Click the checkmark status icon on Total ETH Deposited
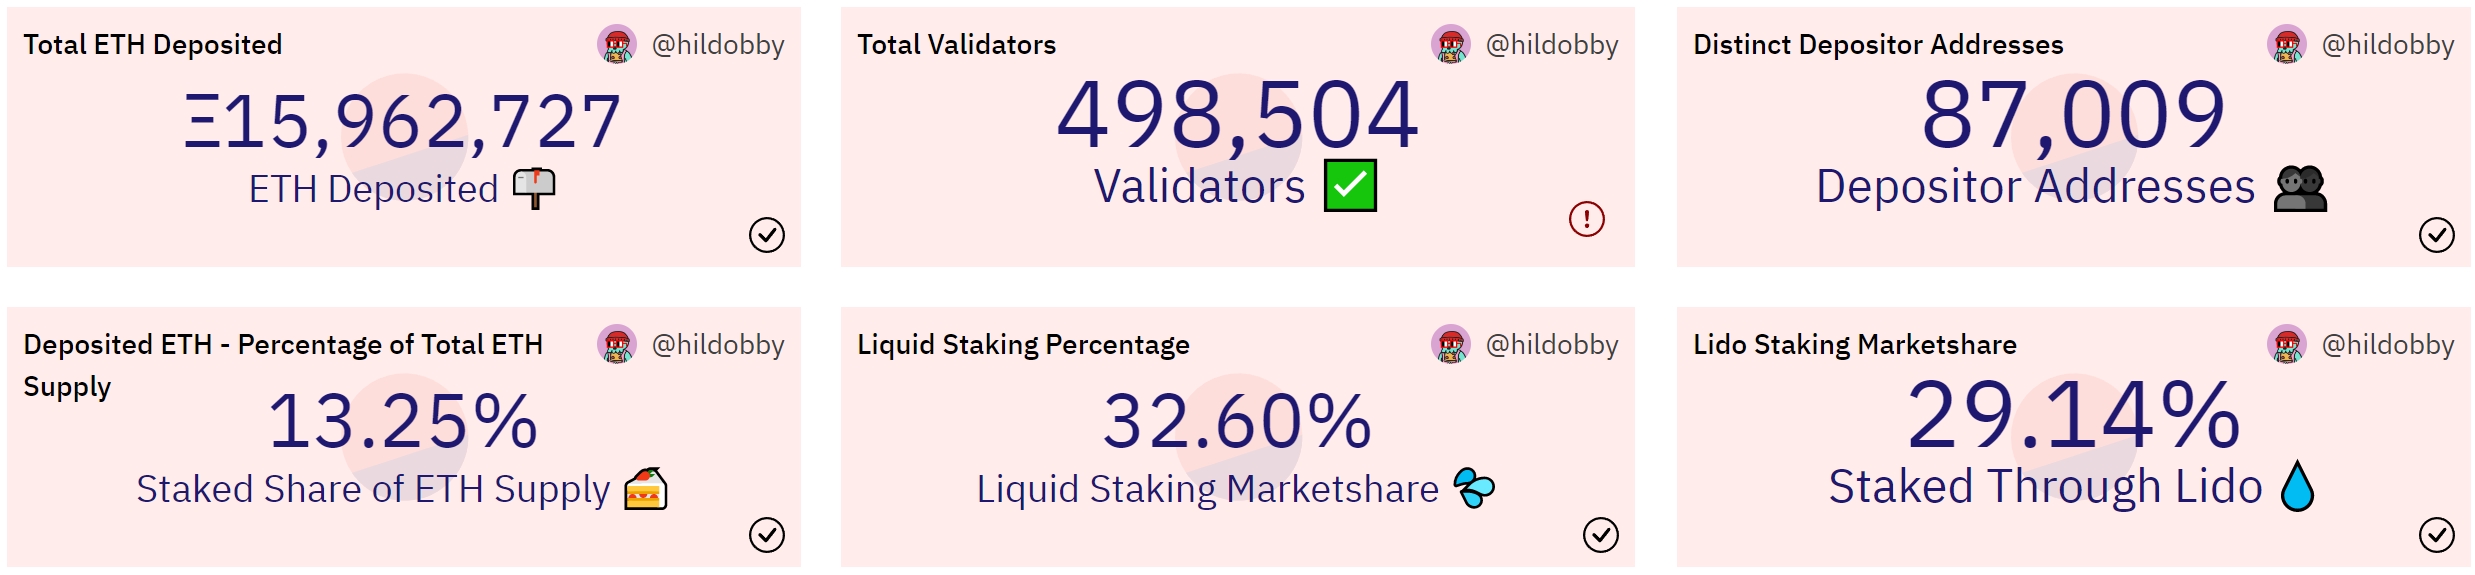The height and width of the screenshot is (575, 2475). click(767, 235)
